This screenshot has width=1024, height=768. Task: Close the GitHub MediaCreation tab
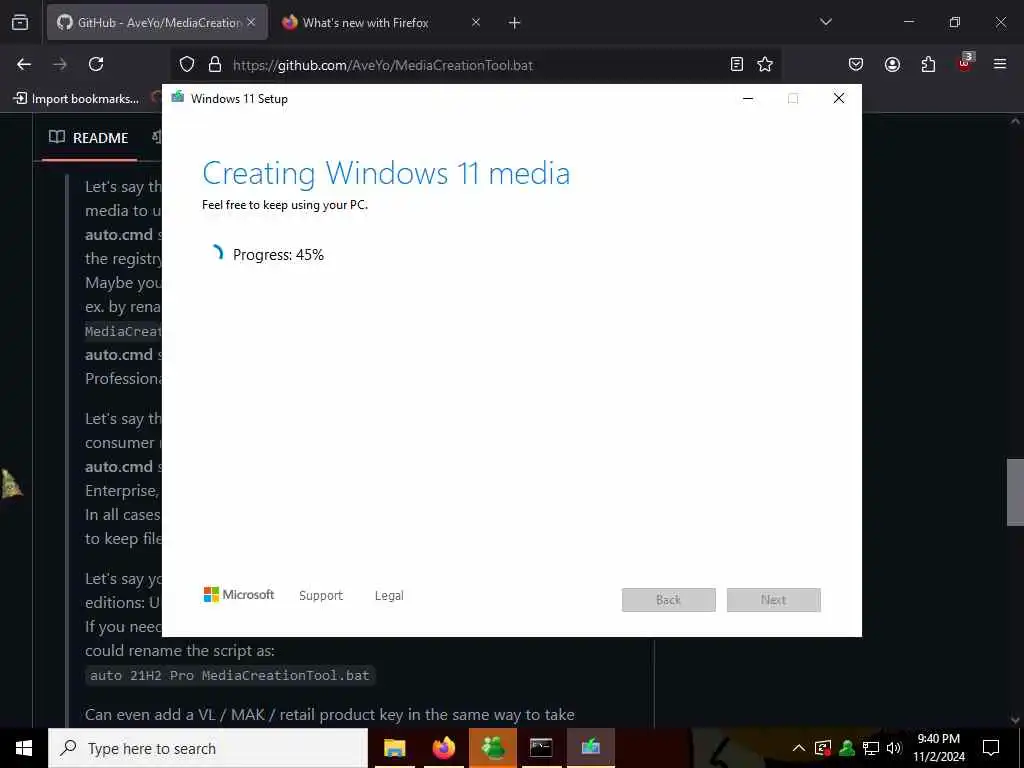click(251, 22)
